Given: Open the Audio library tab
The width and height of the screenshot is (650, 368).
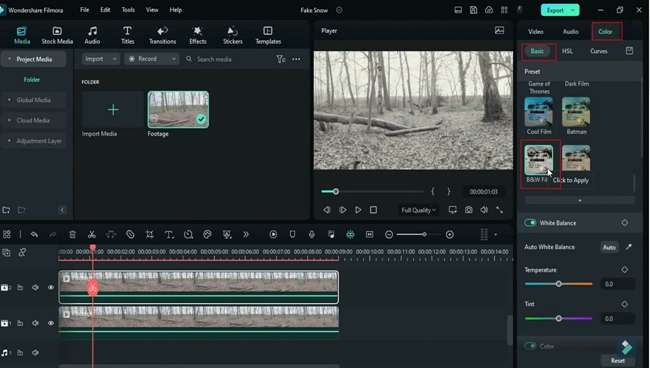Looking at the screenshot, I should tap(92, 36).
